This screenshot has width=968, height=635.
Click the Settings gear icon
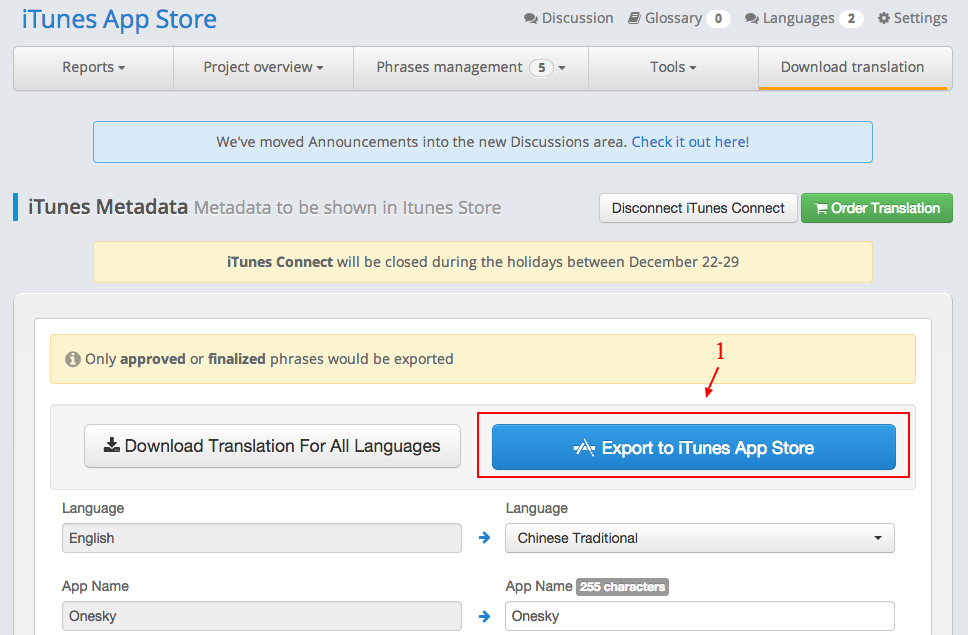pos(884,19)
